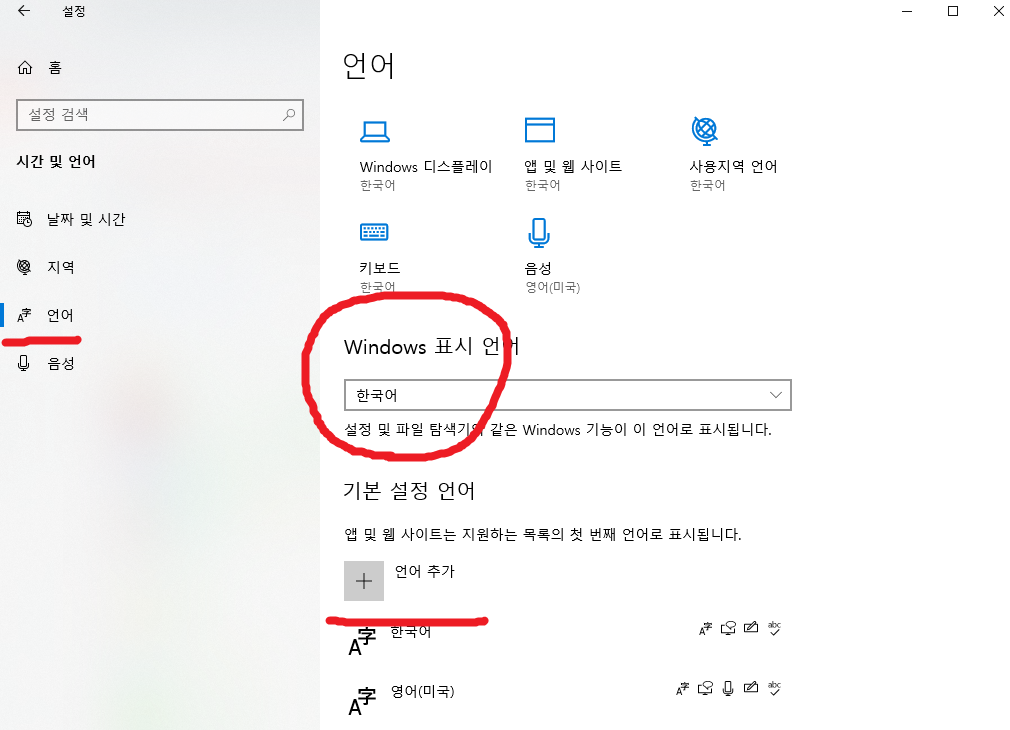The height and width of the screenshot is (730, 1010).
Task: Select 영어(미국) in preferred languages list
Action: 423,691
